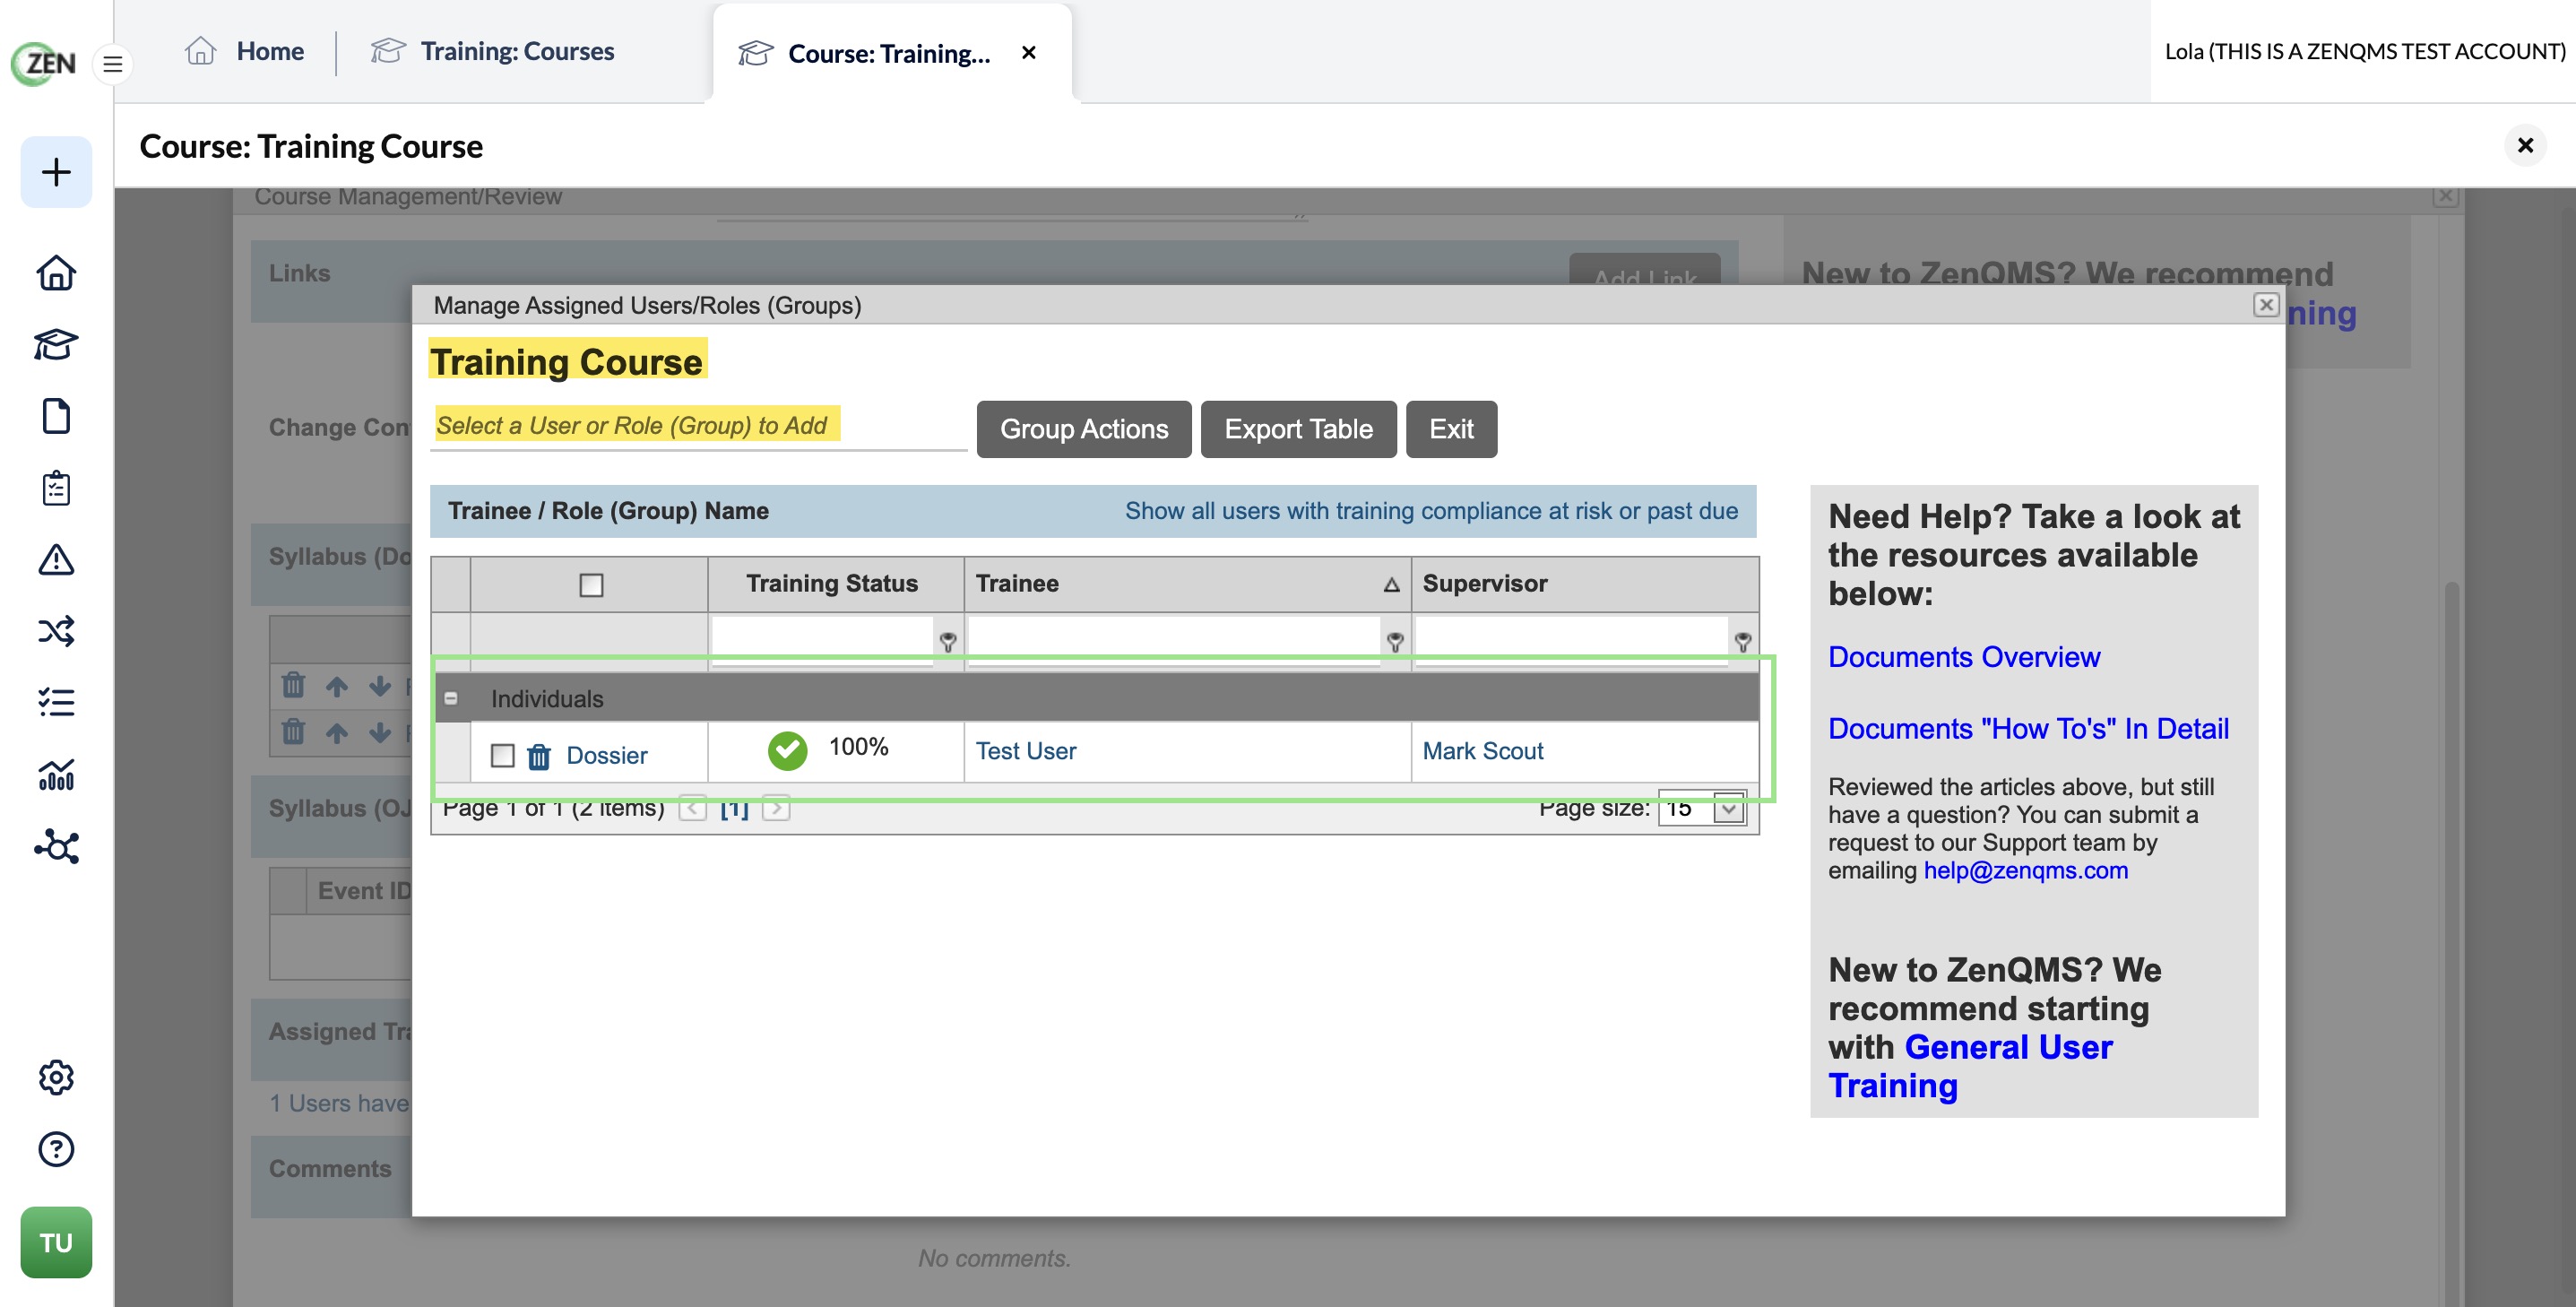Click the help@zenqms.com email link
Image resolution: width=2576 pixels, height=1307 pixels.
pos(2025,871)
